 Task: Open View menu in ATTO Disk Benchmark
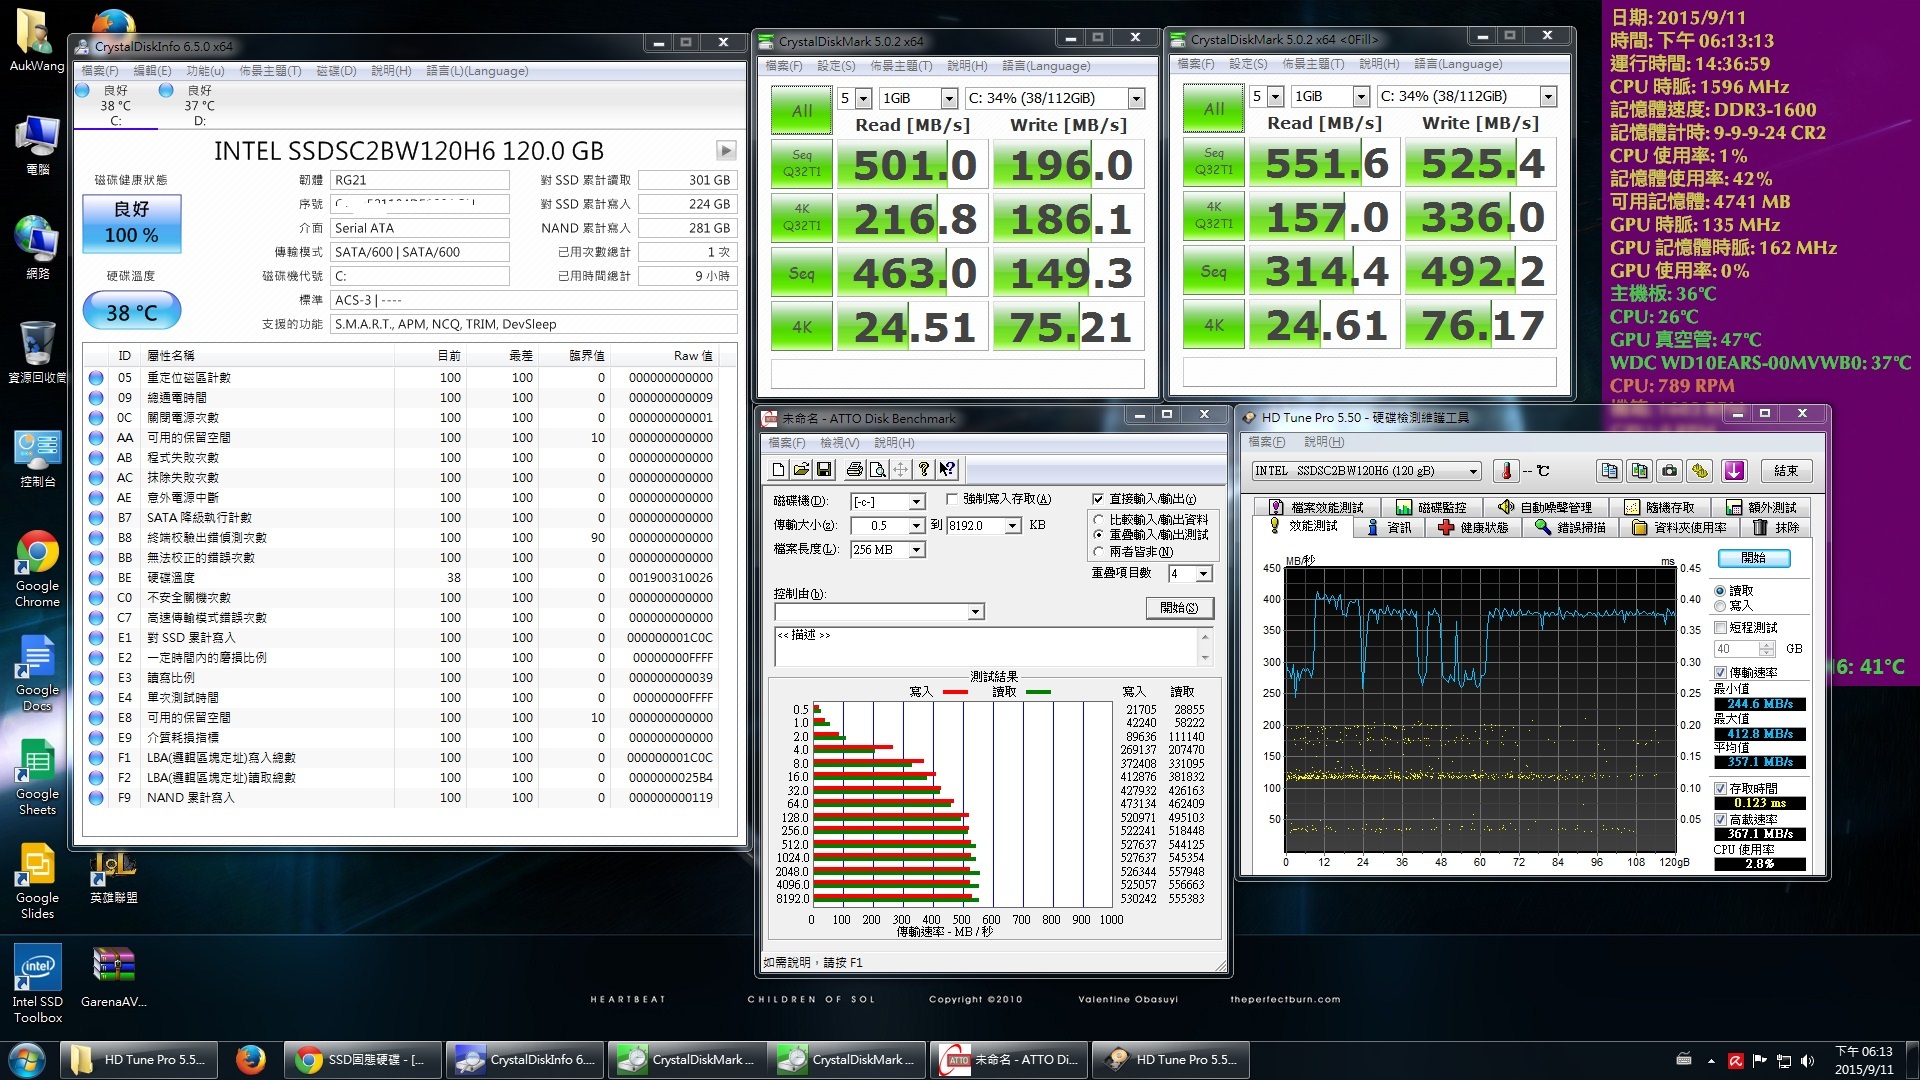(839, 443)
